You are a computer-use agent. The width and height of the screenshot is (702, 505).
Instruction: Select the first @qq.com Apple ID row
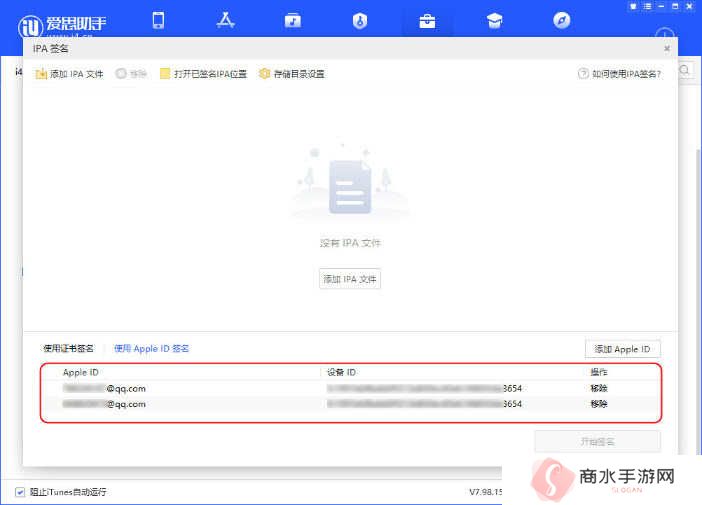point(351,388)
